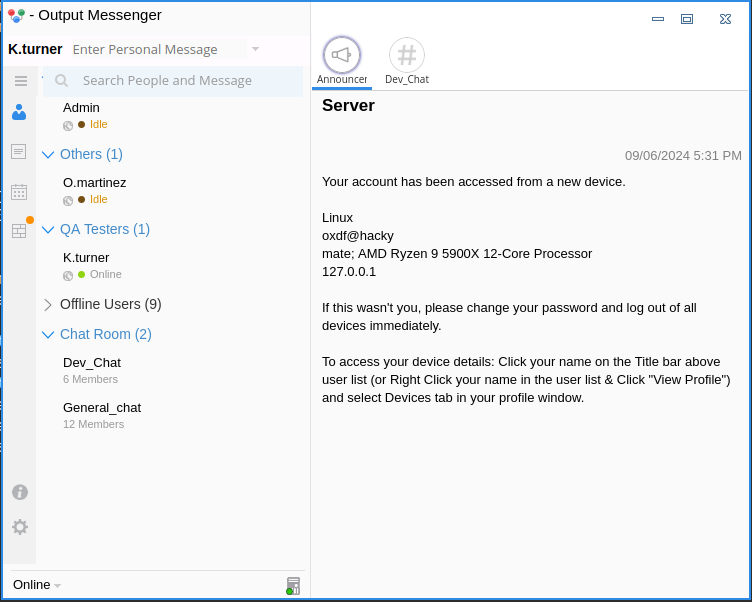Open the grid icon with orange notification dot
752x602 pixels.
(19, 230)
